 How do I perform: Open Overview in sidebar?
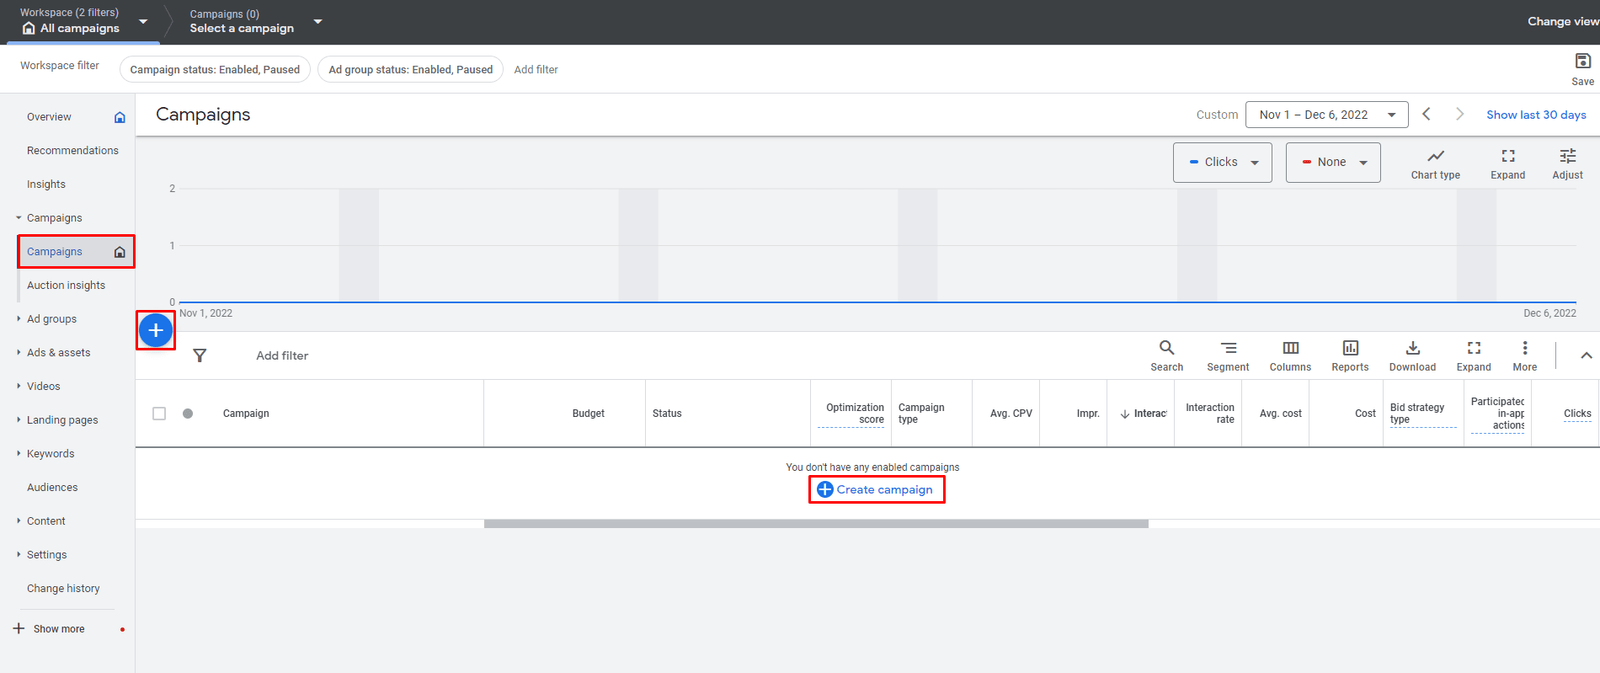point(49,117)
